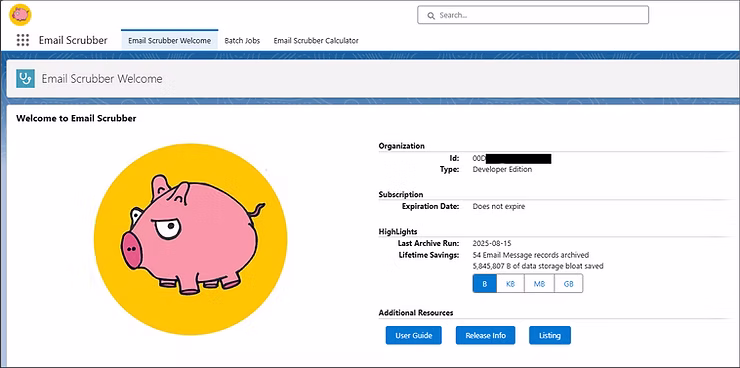Open the User Guide button
This screenshot has height=368, width=740.
pos(413,335)
